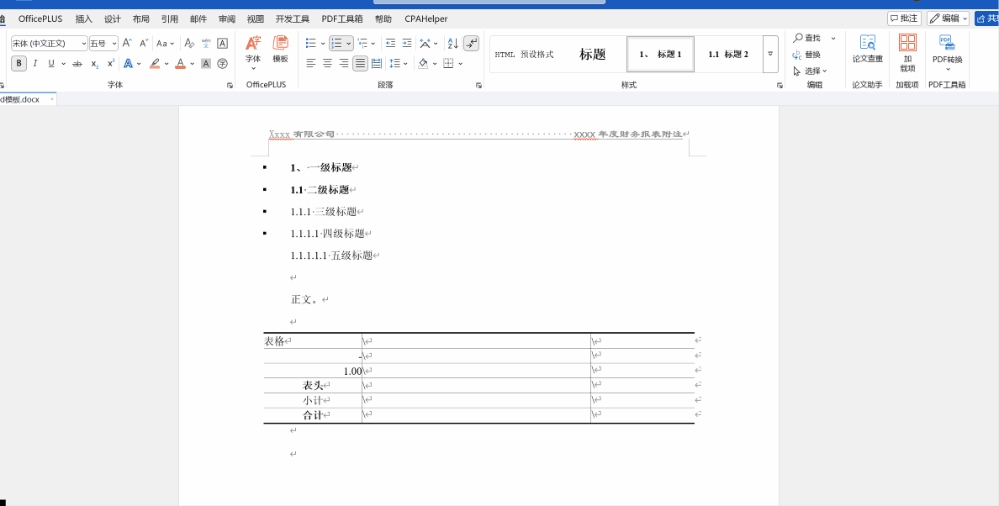Open 布局 Layout tab
The image size is (999, 506).
141,19
